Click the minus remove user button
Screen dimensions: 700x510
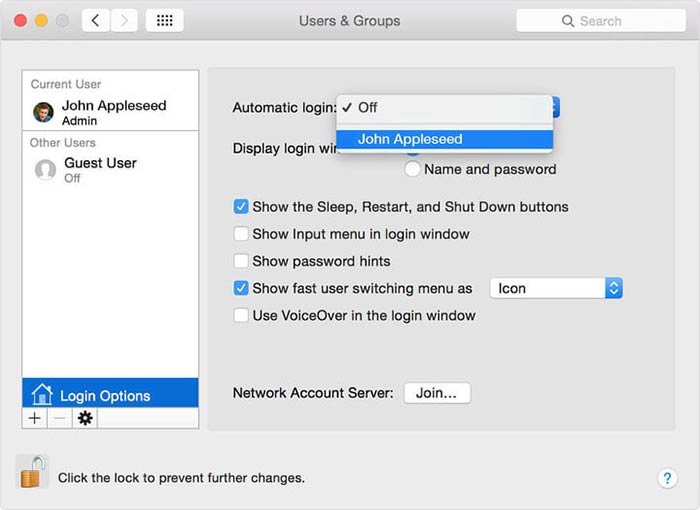(60, 418)
